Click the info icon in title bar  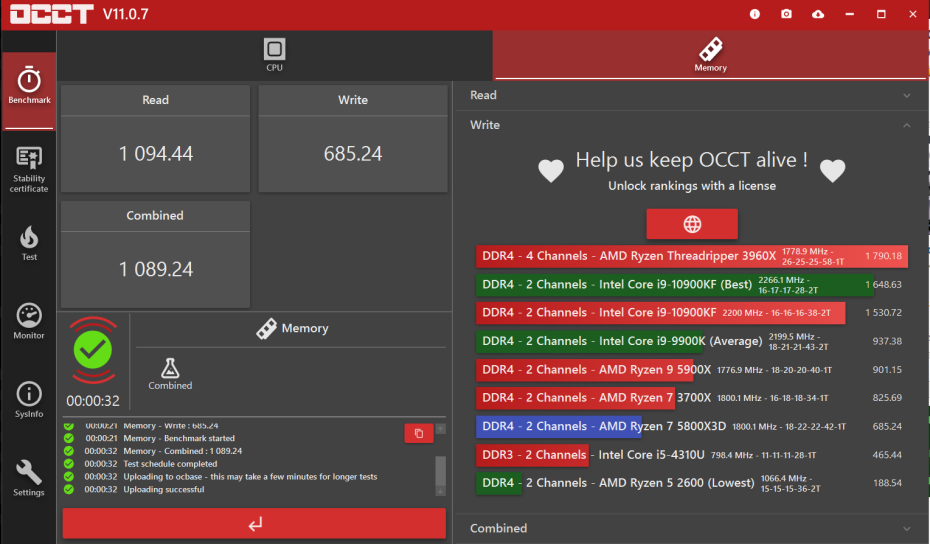click(x=754, y=14)
